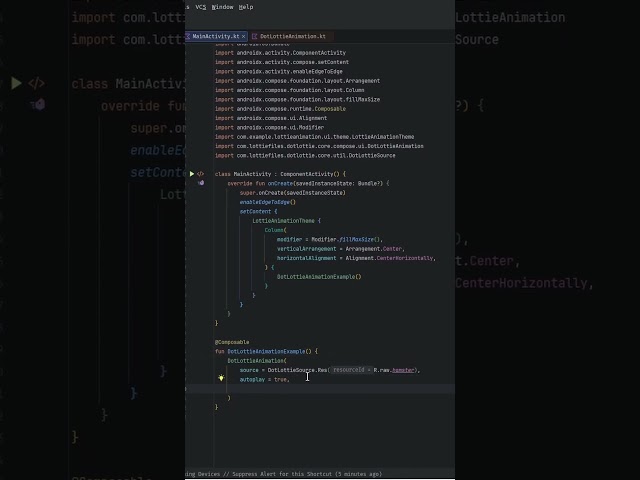Click the 'autoplay = true,' line
The width and height of the screenshot is (640, 480).
(264, 380)
